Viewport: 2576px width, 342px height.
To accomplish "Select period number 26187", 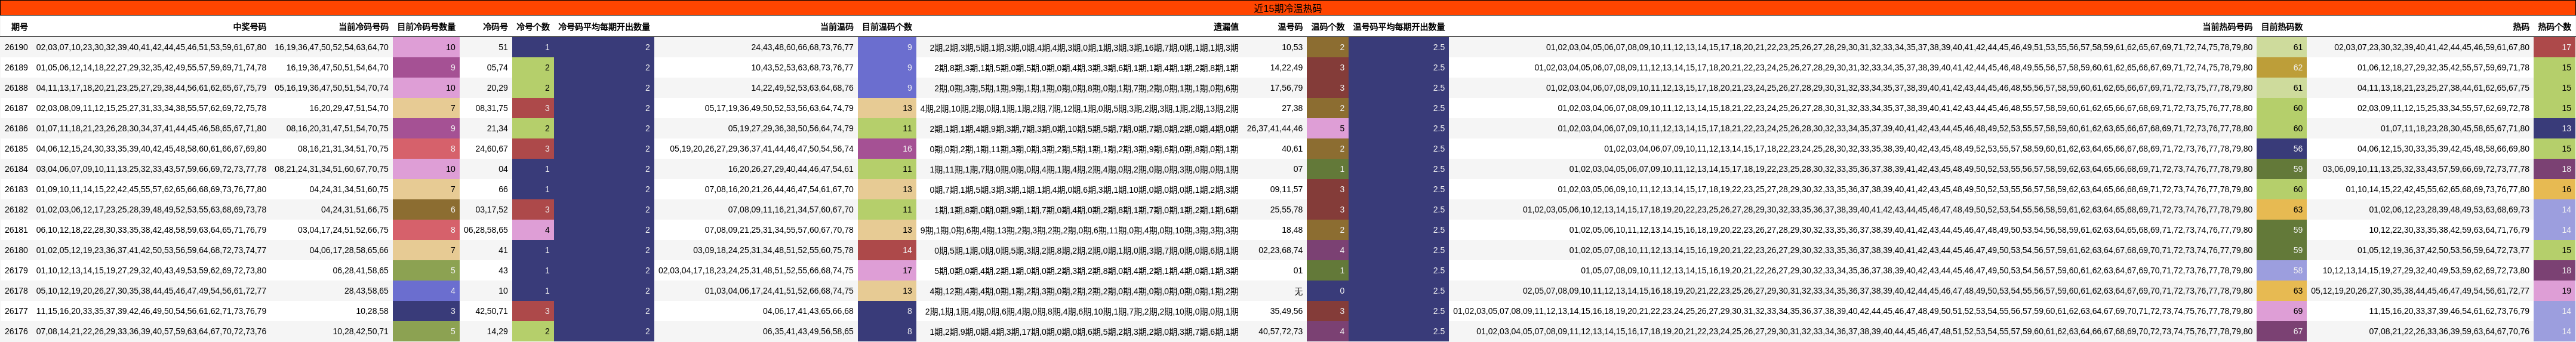I will pos(16,108).
